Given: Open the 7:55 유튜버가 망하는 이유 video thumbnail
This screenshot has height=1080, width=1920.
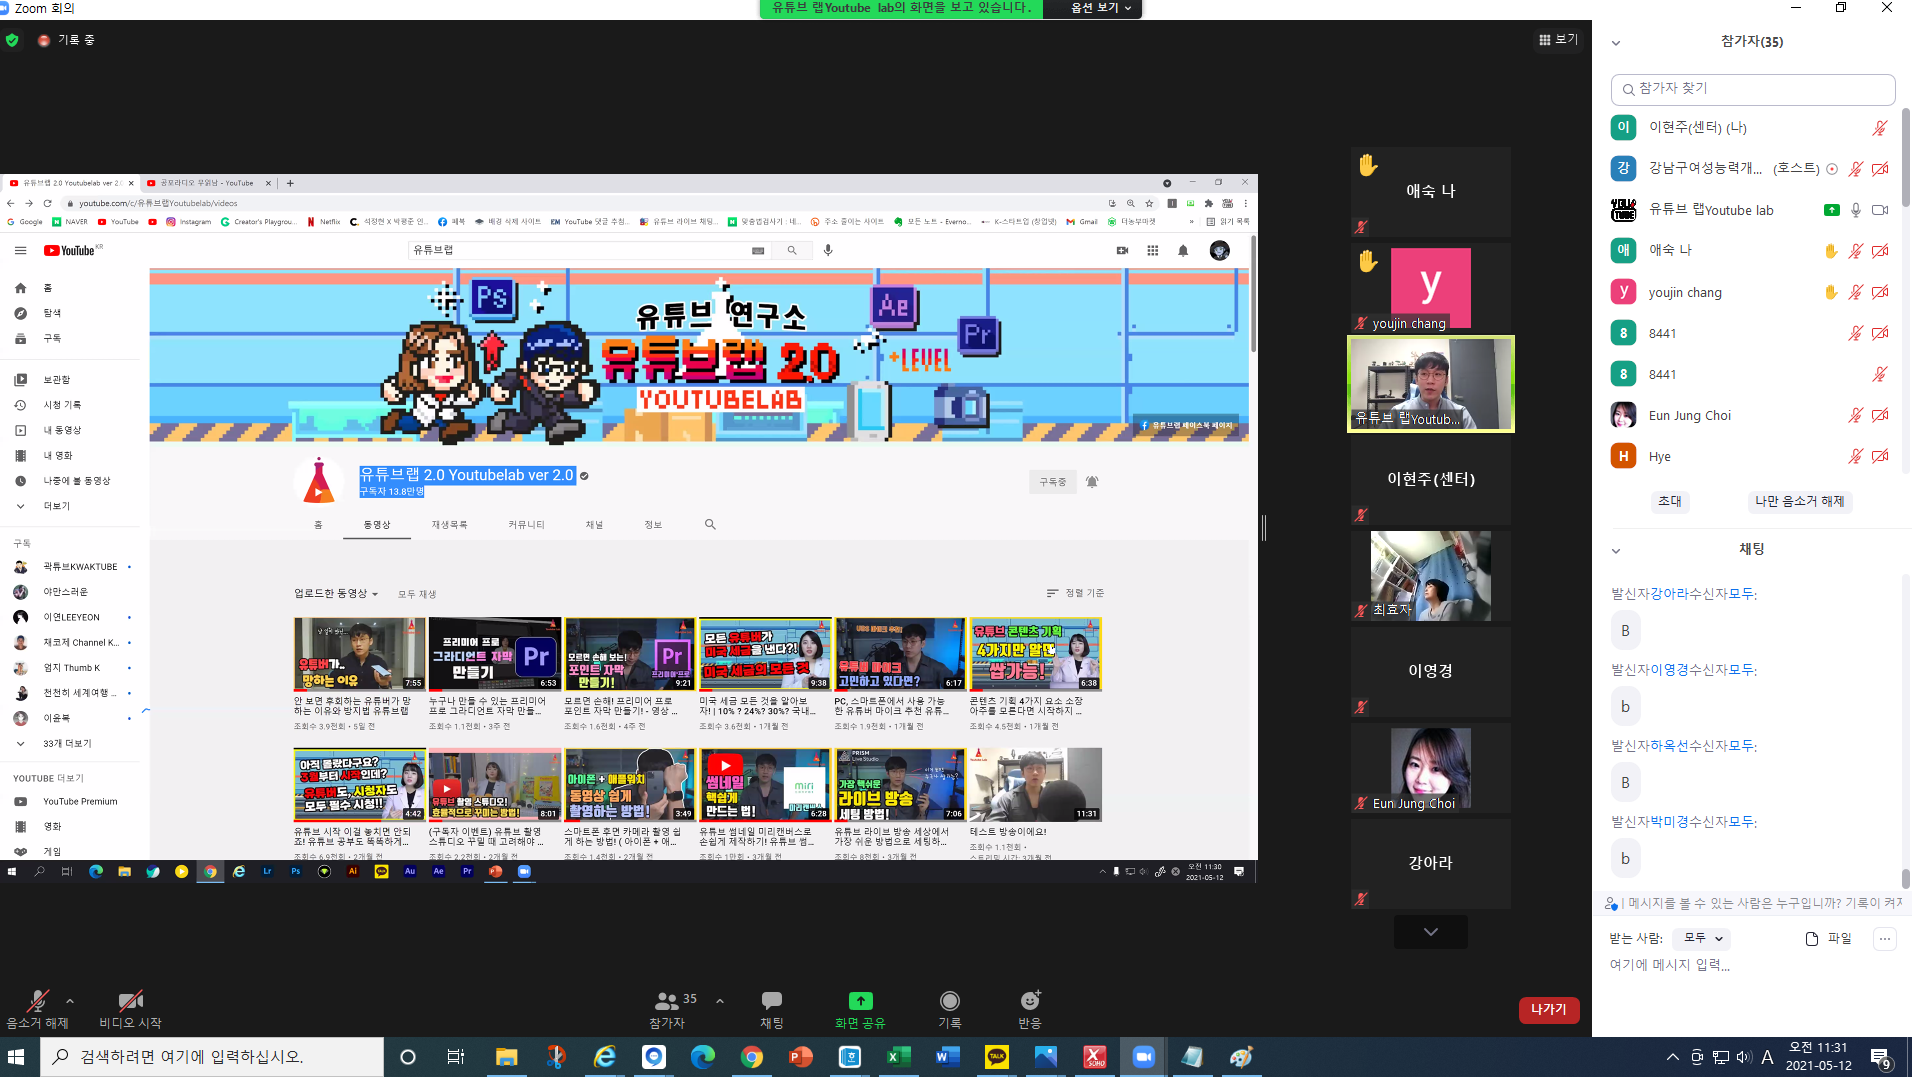Looking at the screenshot, I should [359, 654].
